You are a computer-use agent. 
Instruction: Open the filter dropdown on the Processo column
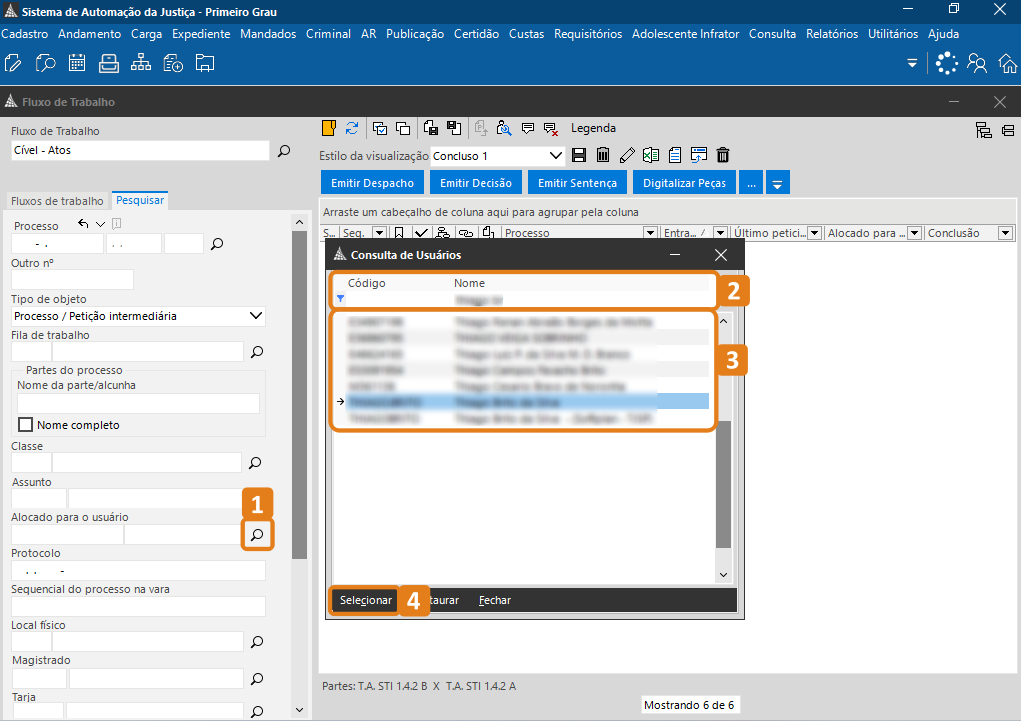pos(650,233)
